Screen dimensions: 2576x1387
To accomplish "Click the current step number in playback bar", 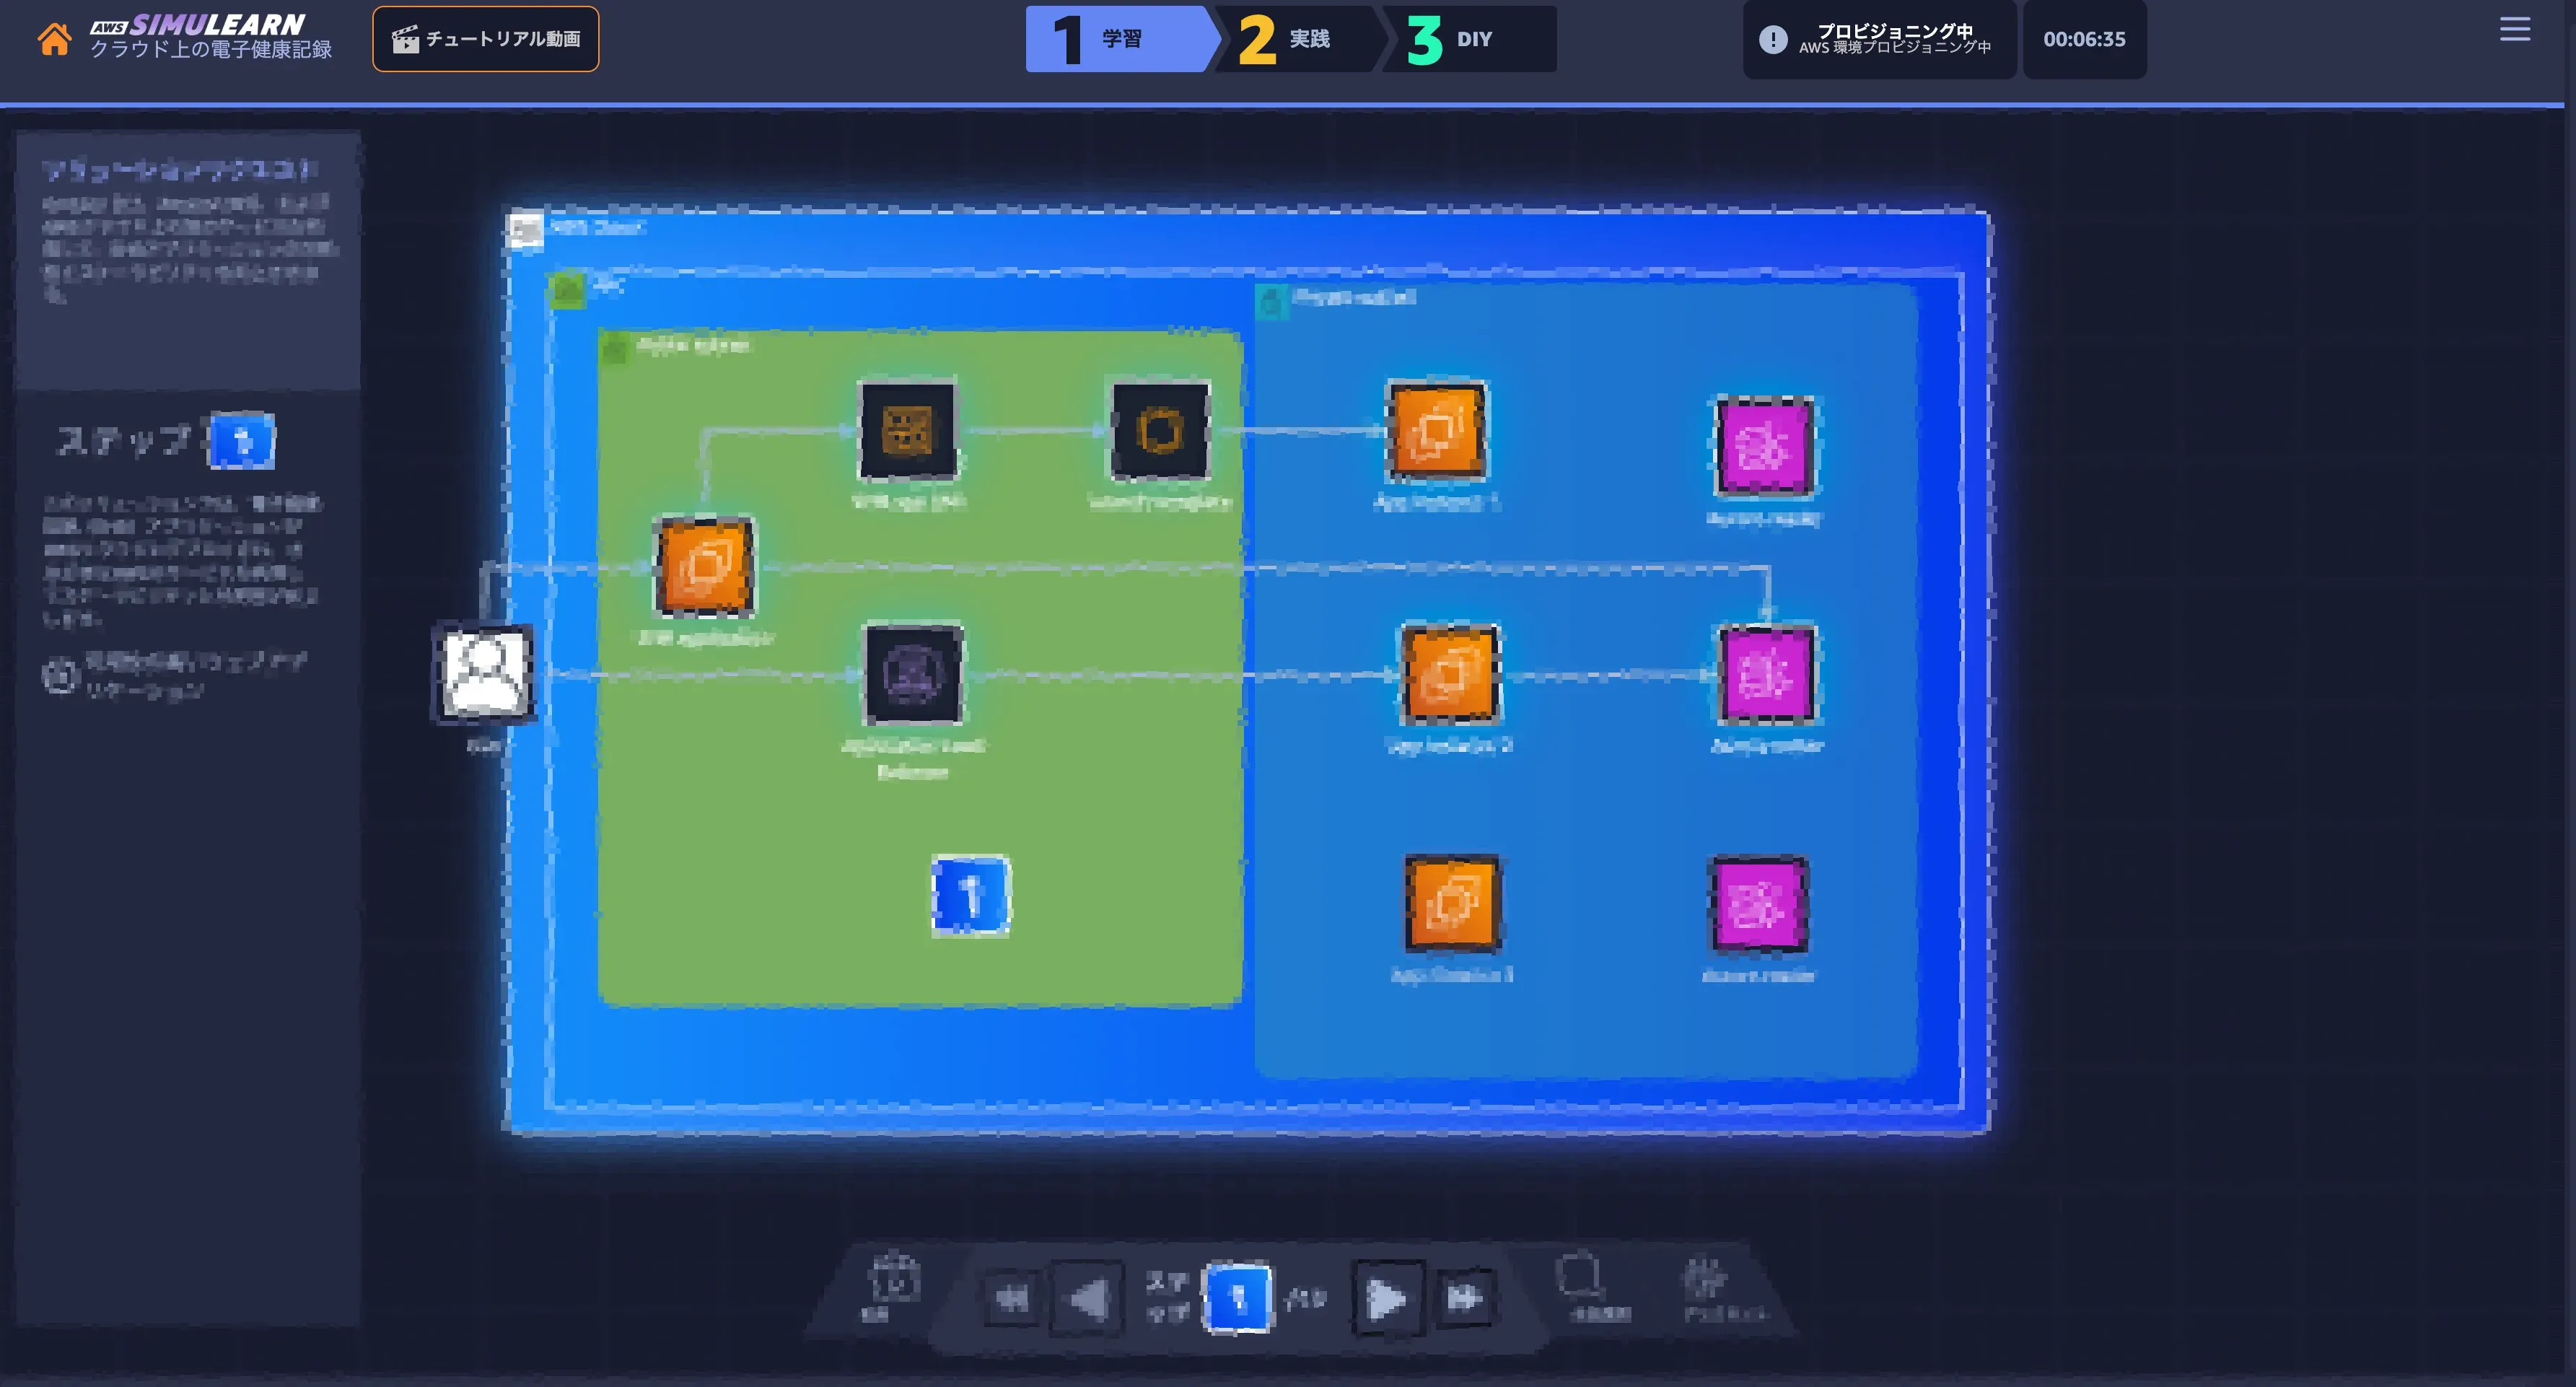I will (x=1237, y=1298).
